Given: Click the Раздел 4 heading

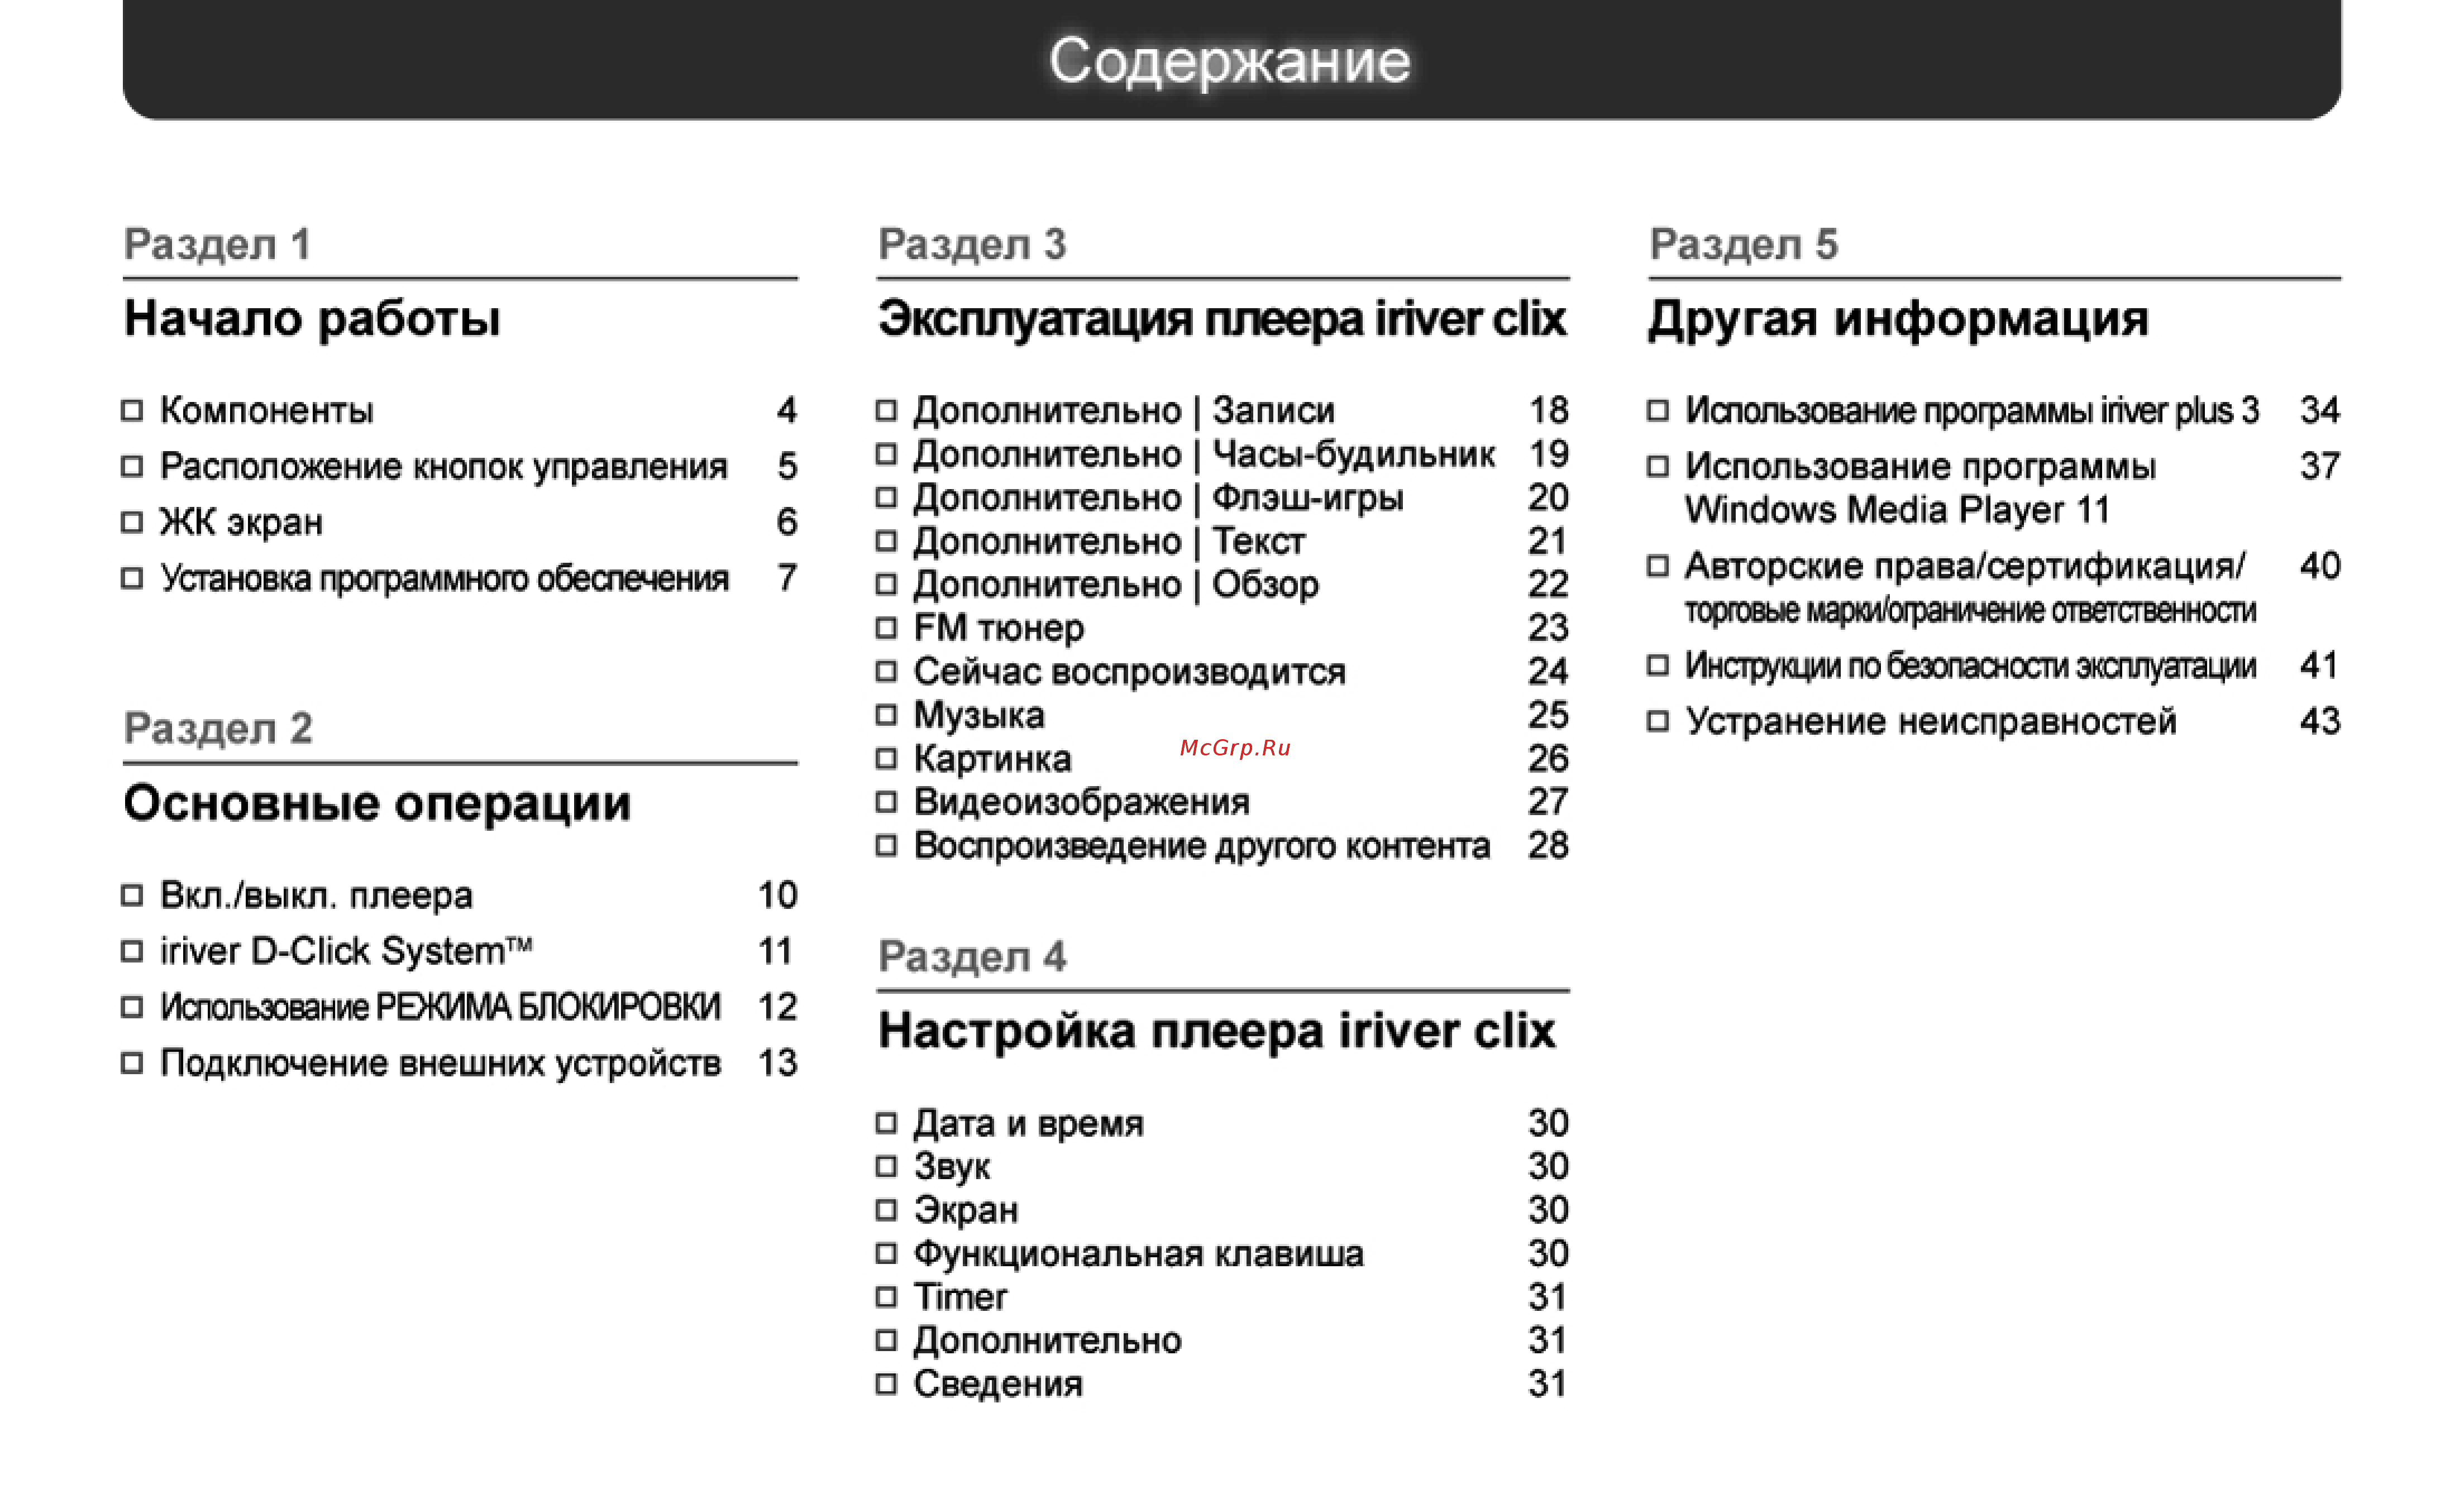Looking at the screenshot, I should click(972, 957).
